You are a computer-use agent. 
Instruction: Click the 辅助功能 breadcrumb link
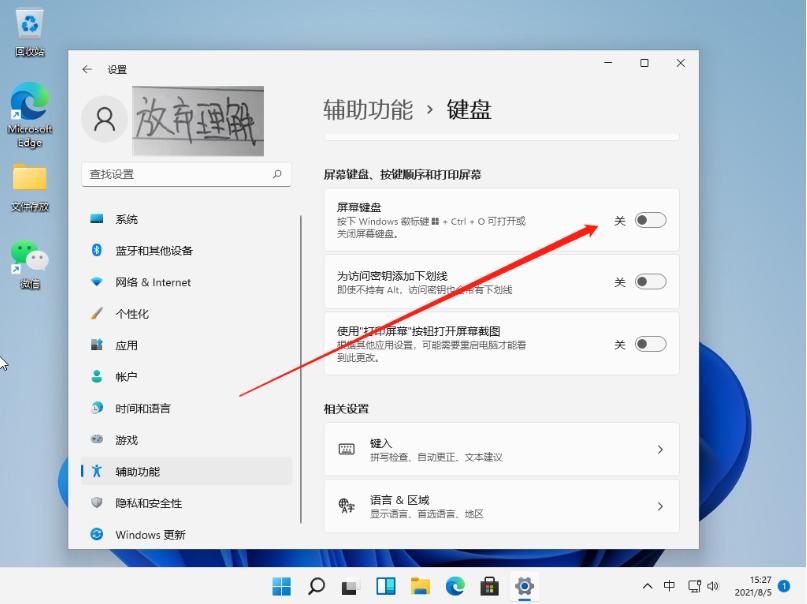368,110
